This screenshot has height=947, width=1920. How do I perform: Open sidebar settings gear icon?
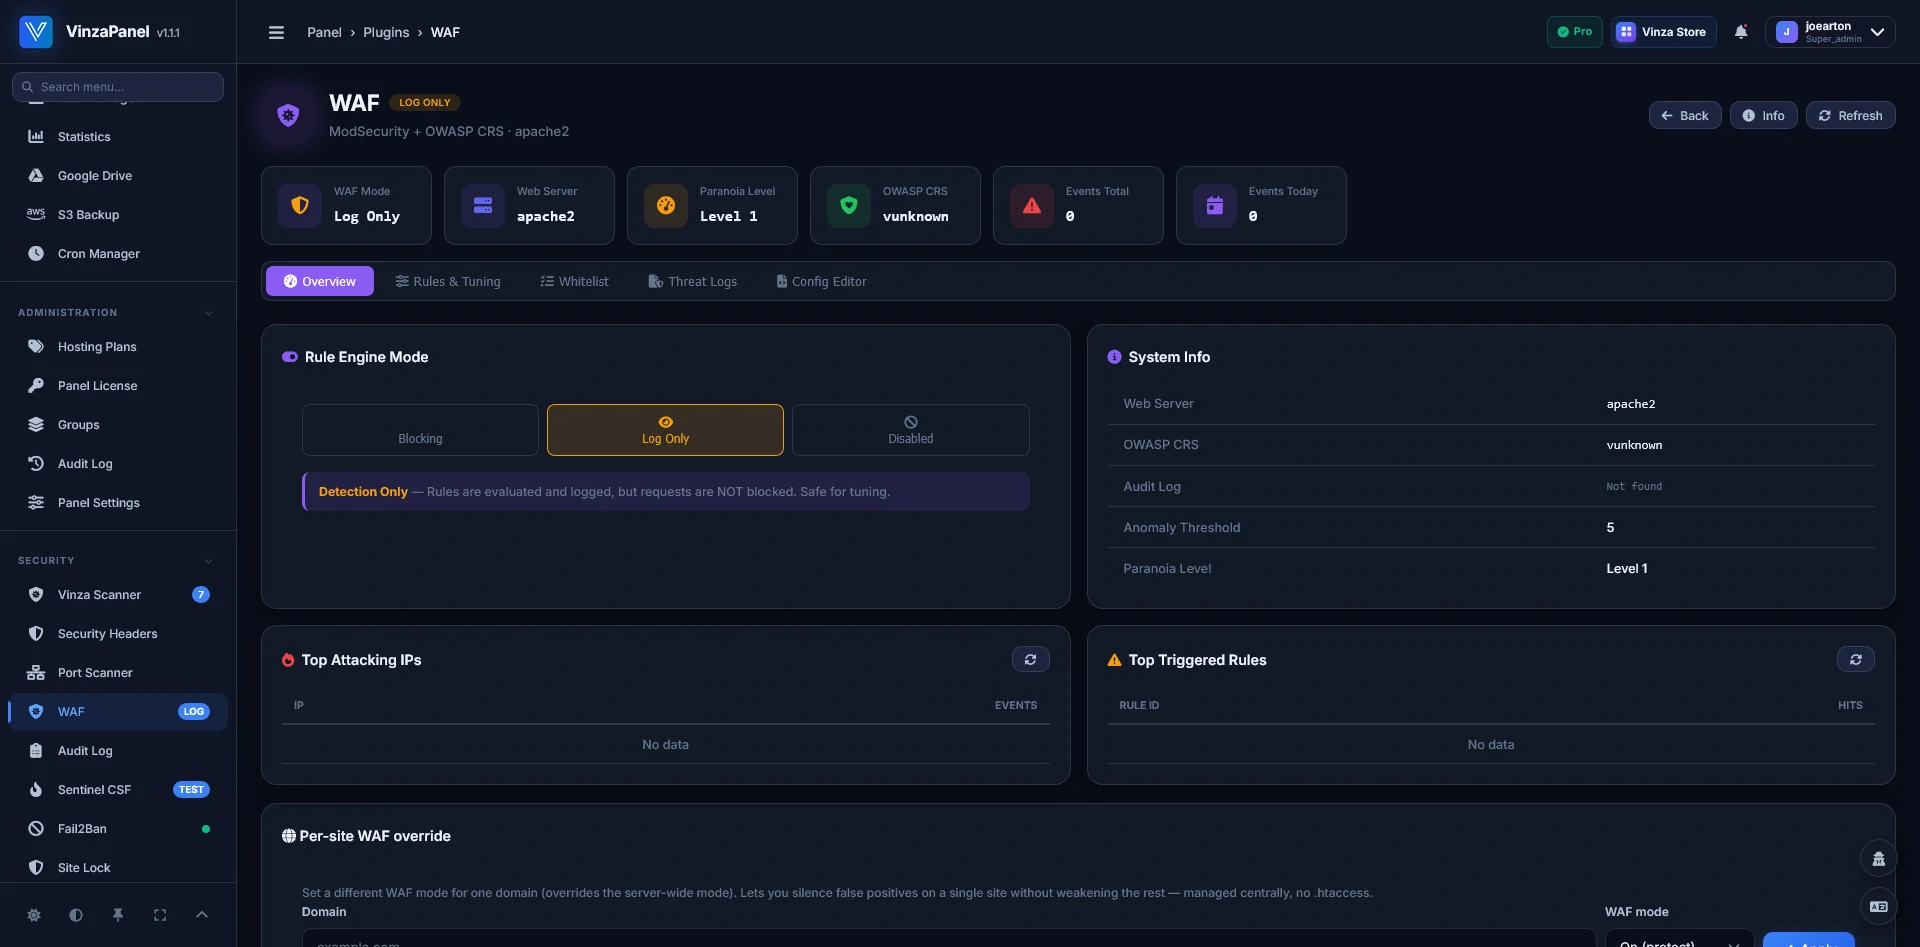tap(34, 915)
